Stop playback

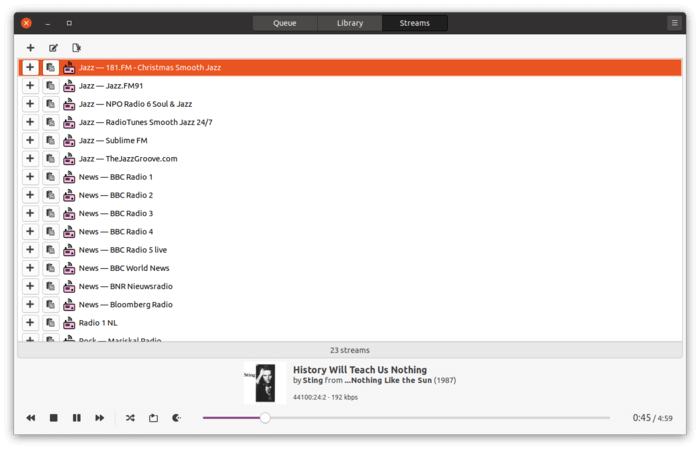pos(54,417)
